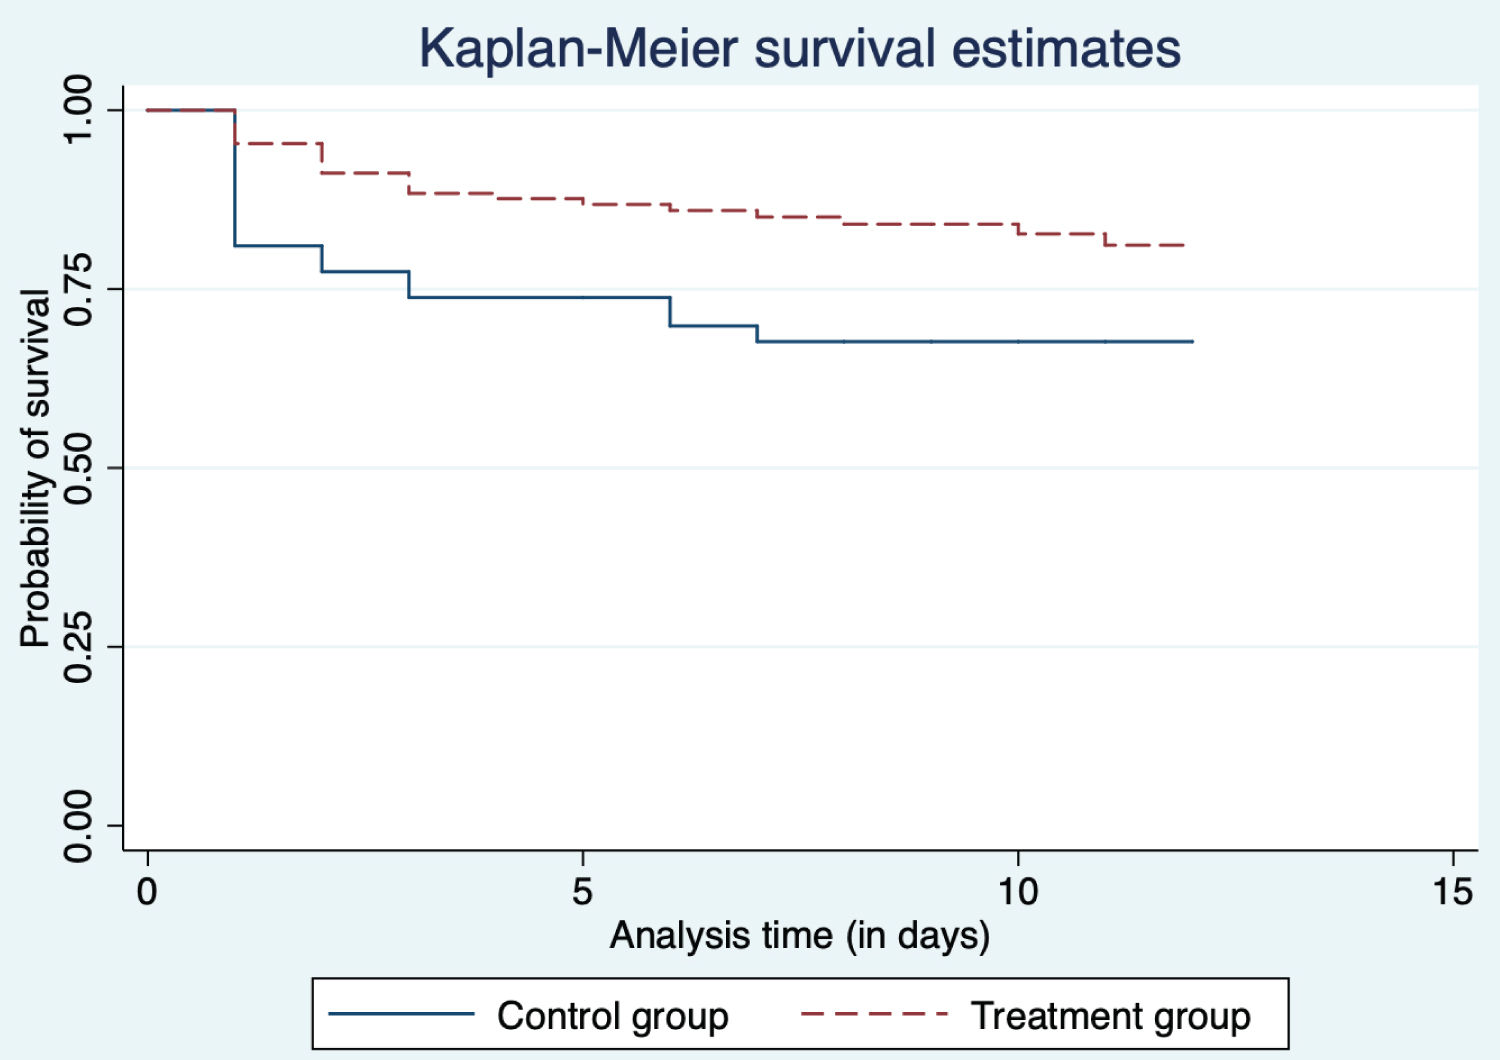Select the Probability of survival axis label

tap(35, 468)
